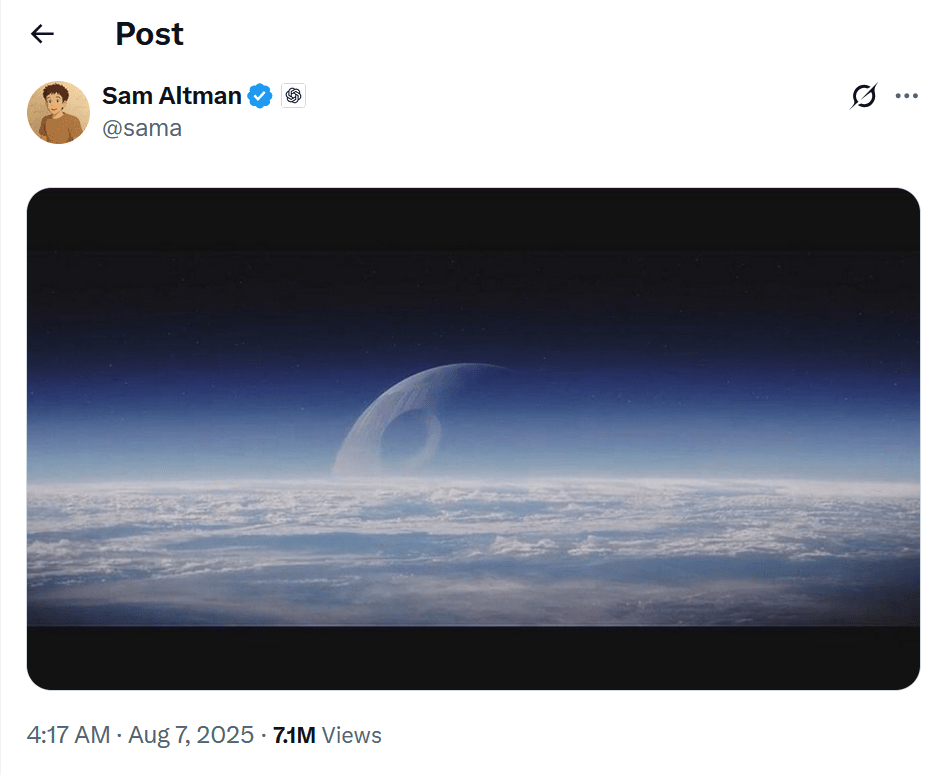The image size is (946, 775).
Task: Click the Aug 7, 2025 date
Action: tap(190, 736)
